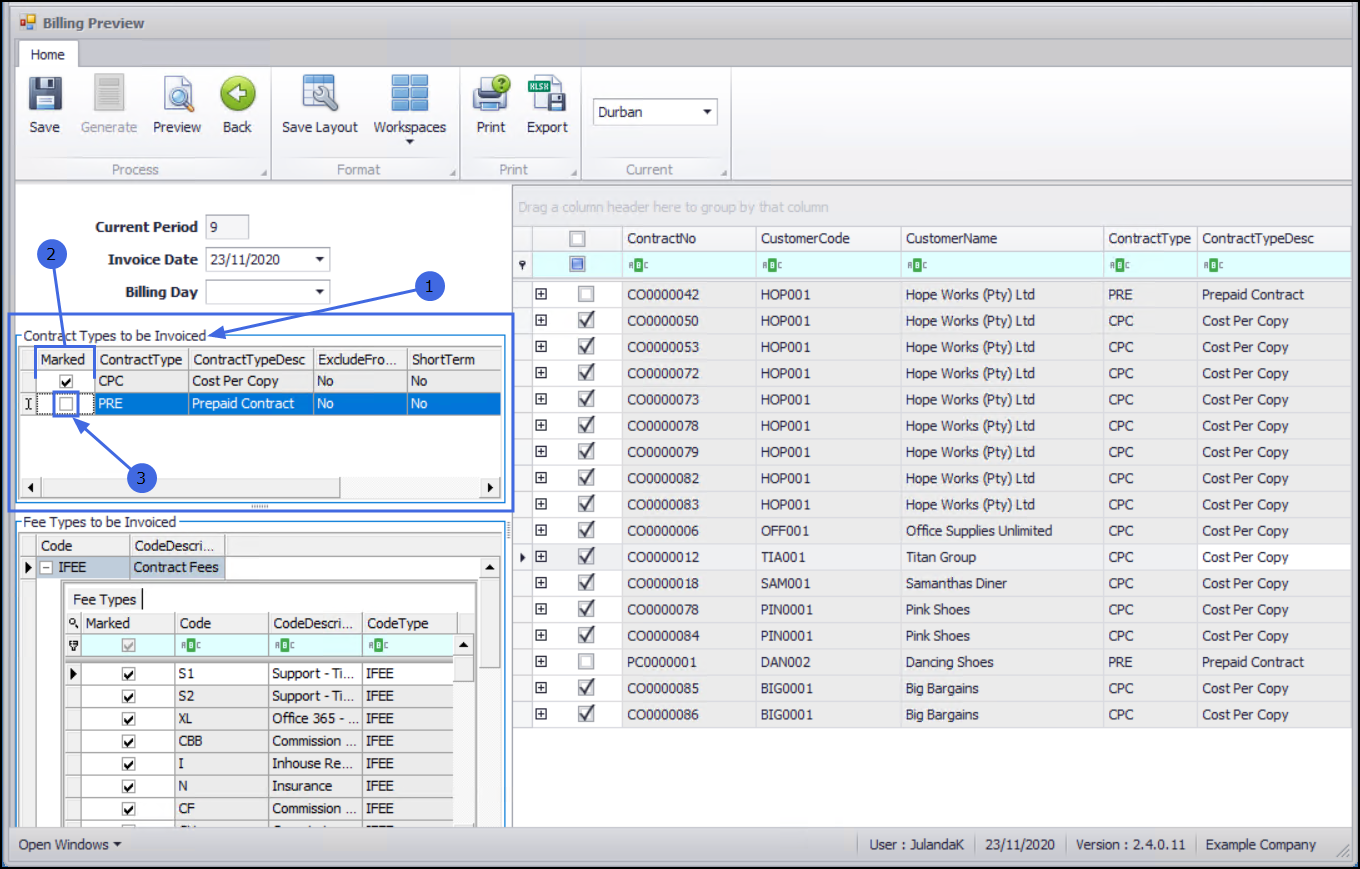Open the Workspaces menu icon

point(409,95)
